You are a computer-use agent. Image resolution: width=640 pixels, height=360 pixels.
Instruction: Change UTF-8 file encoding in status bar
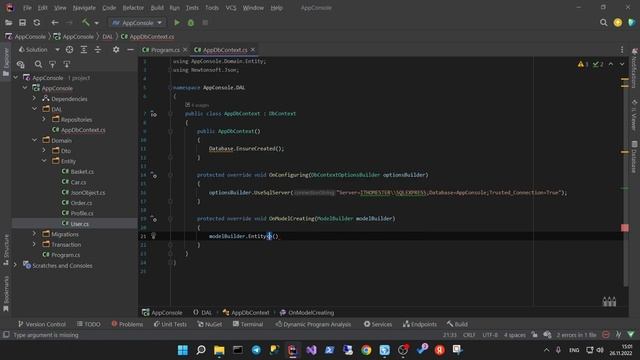click(490, 335)
